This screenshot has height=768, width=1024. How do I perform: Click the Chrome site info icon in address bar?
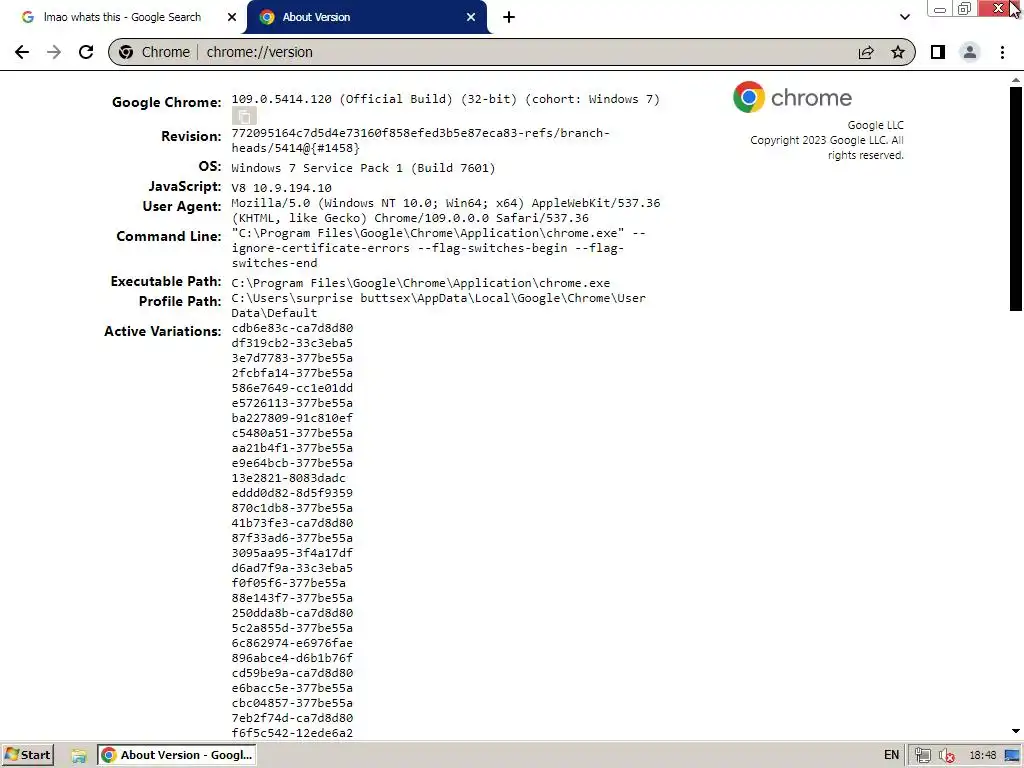(x=126, y=52)
